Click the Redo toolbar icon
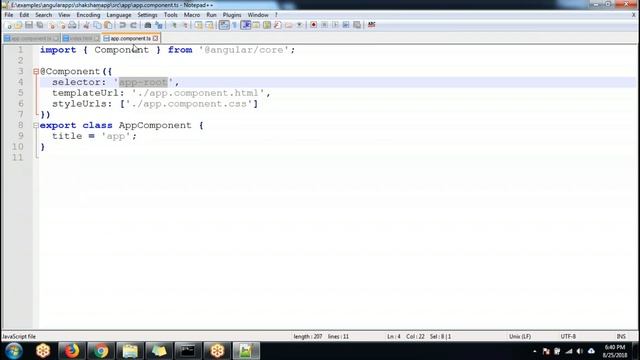Image resolution: width=640 pixels, height=360 pixels. point(133,25)
